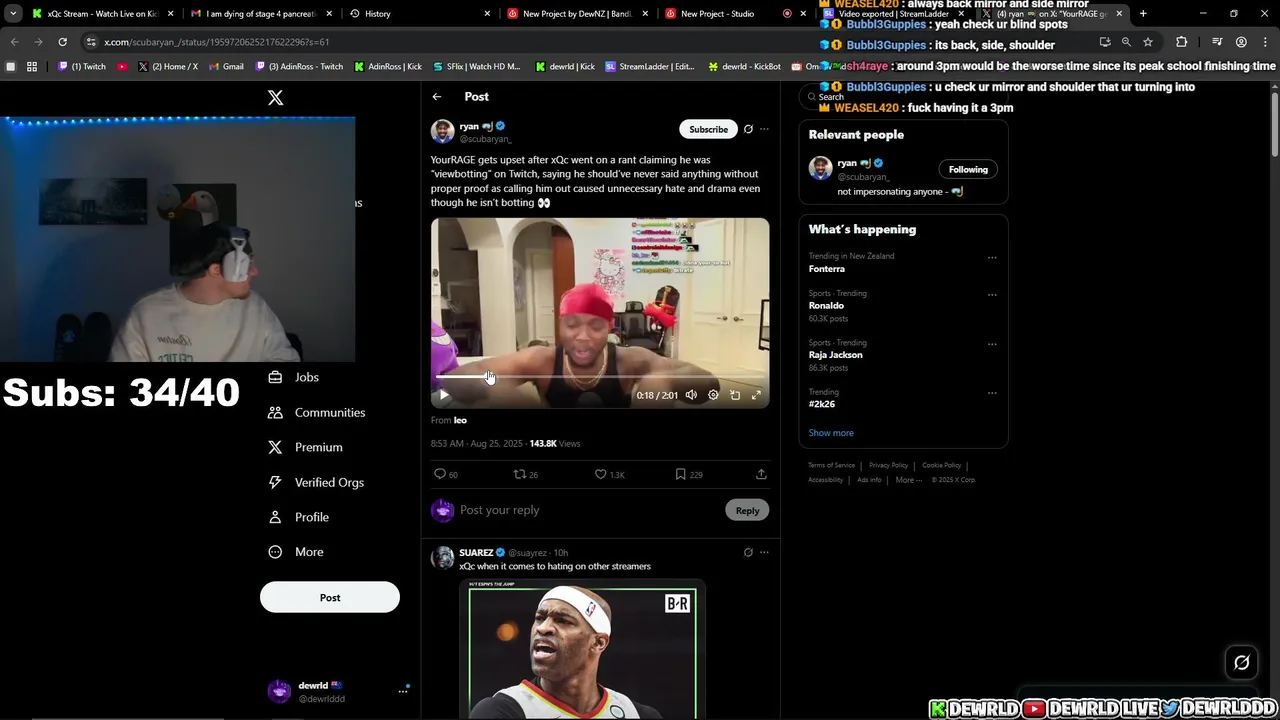Open Profile in the sidebar
Image resolution: width=1280 pixels, height=720 pixels.
click(298, 517)
